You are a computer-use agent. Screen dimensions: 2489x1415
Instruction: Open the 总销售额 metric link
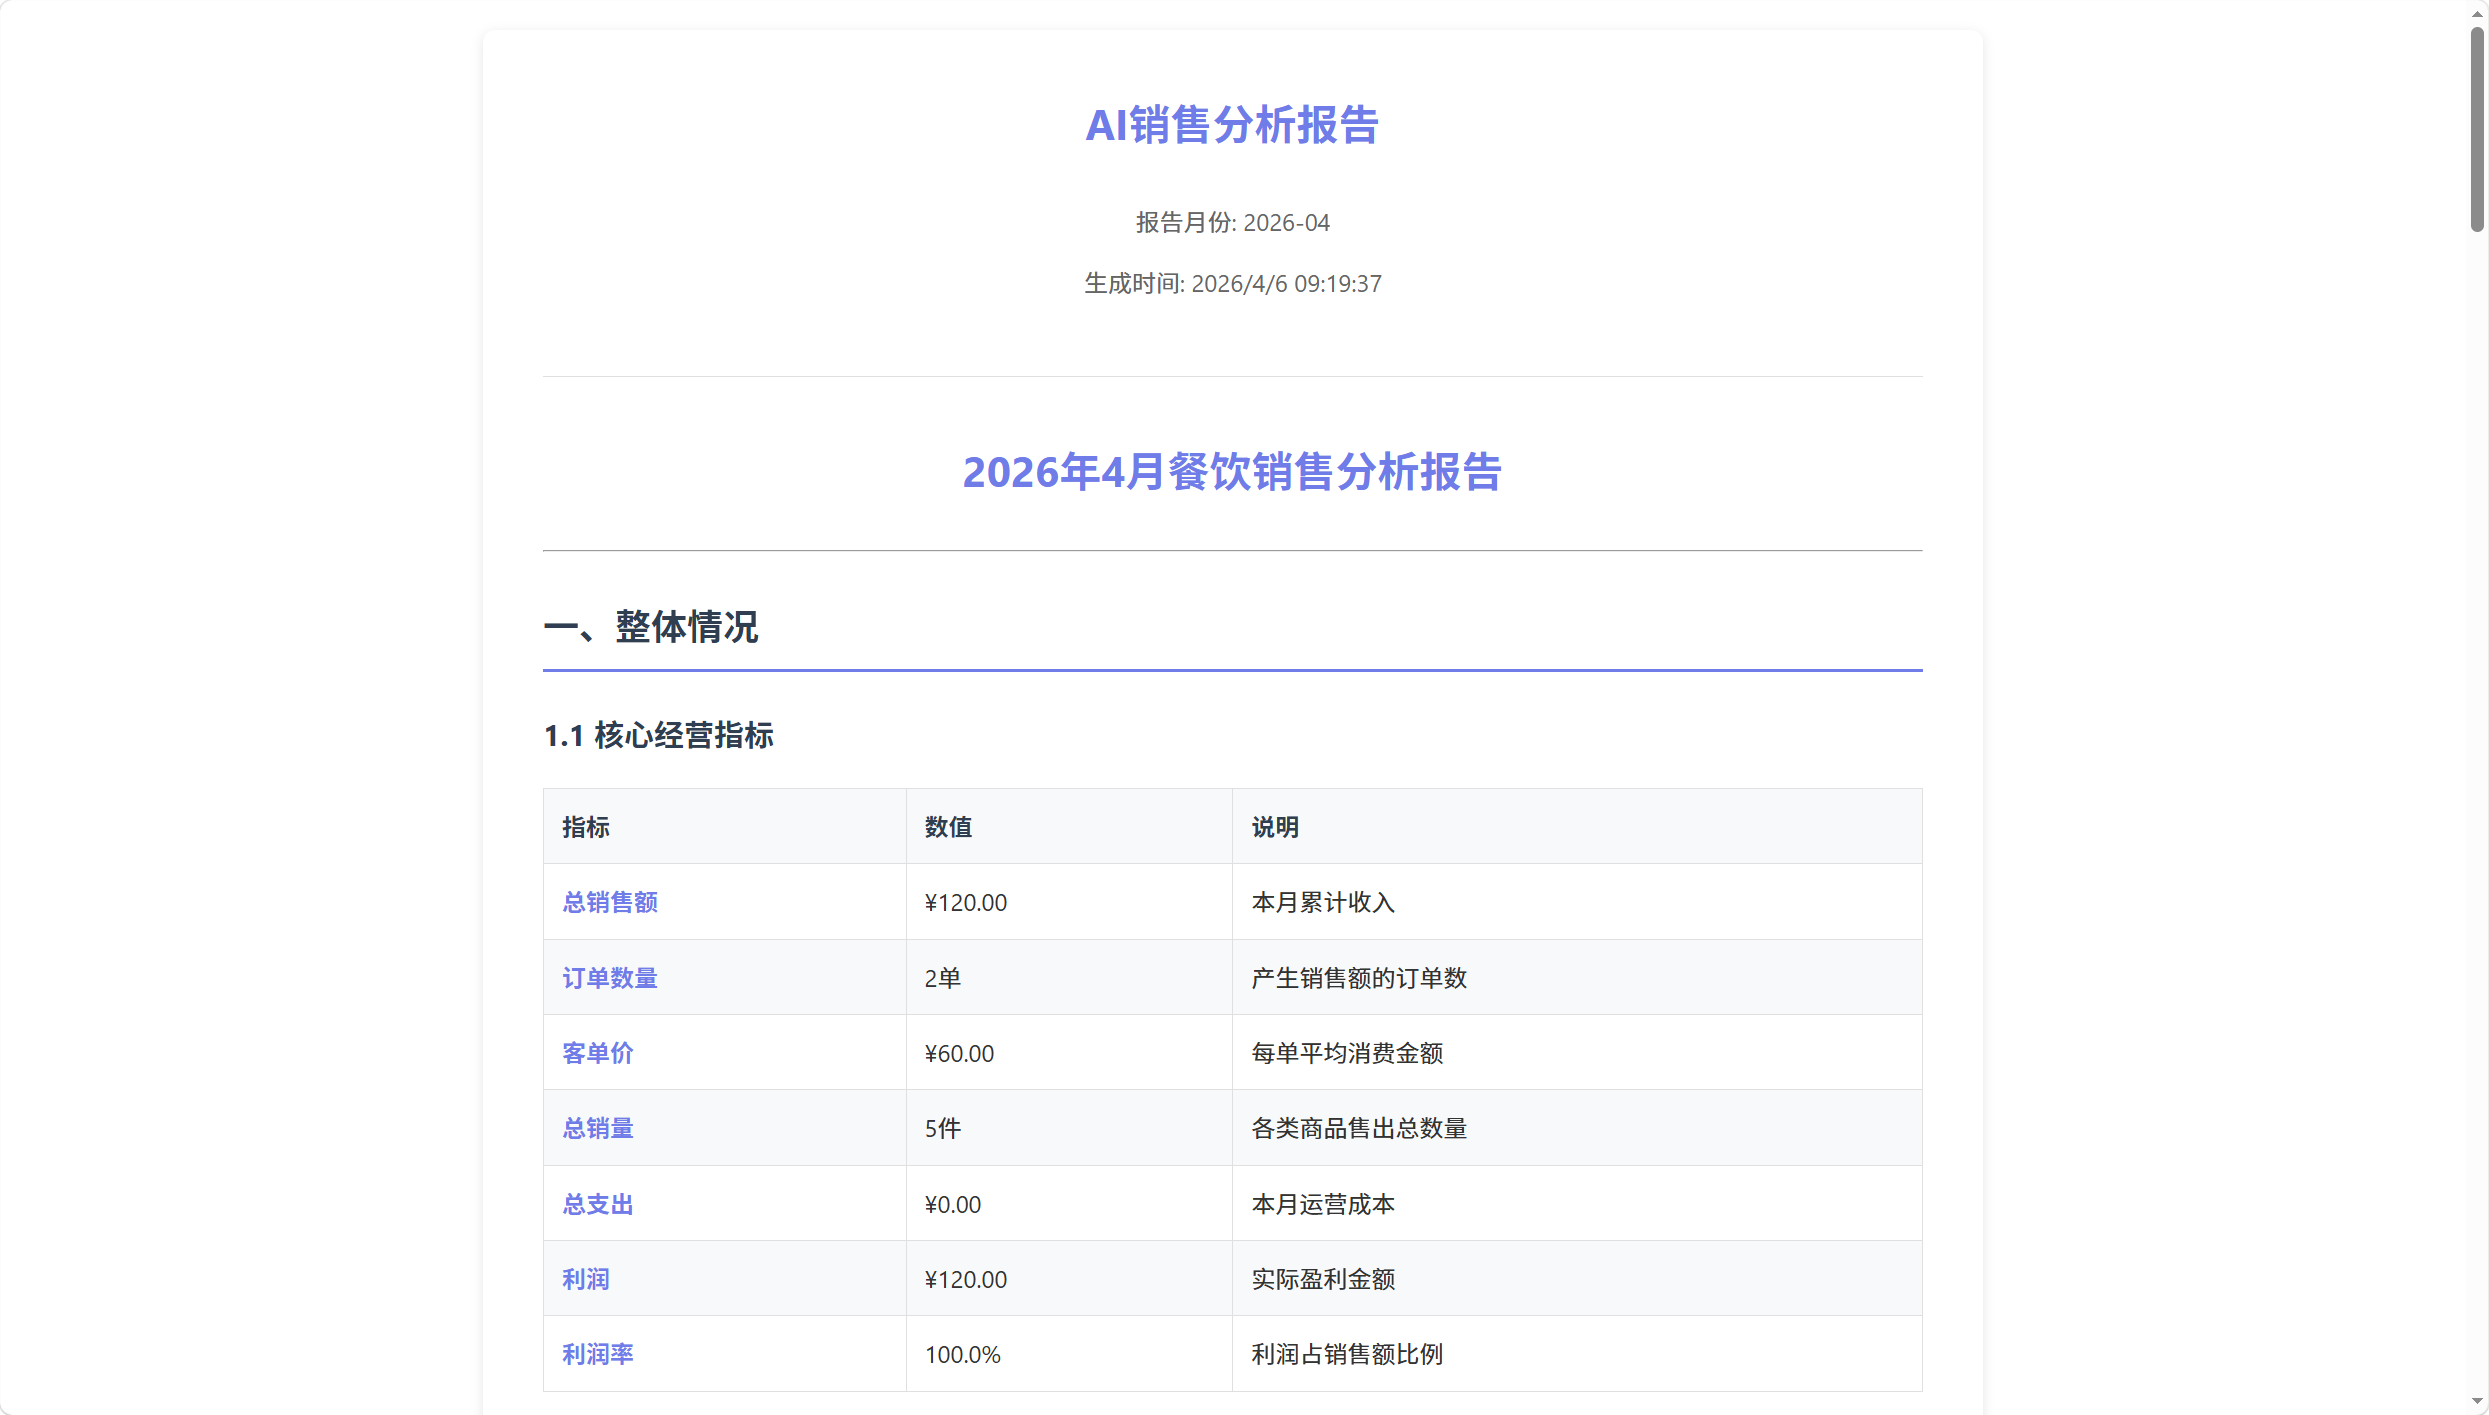tap(609, 902)
